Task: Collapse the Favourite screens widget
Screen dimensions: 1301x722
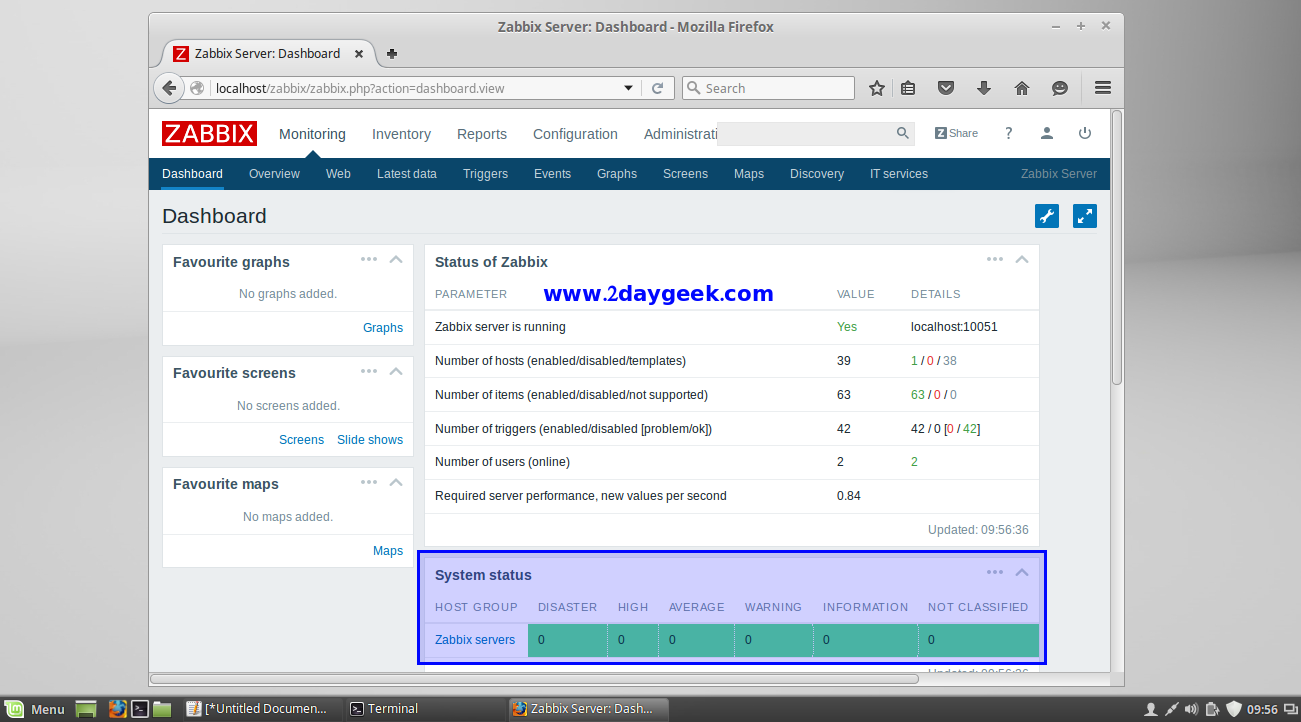Action: (x=396, y=370)
